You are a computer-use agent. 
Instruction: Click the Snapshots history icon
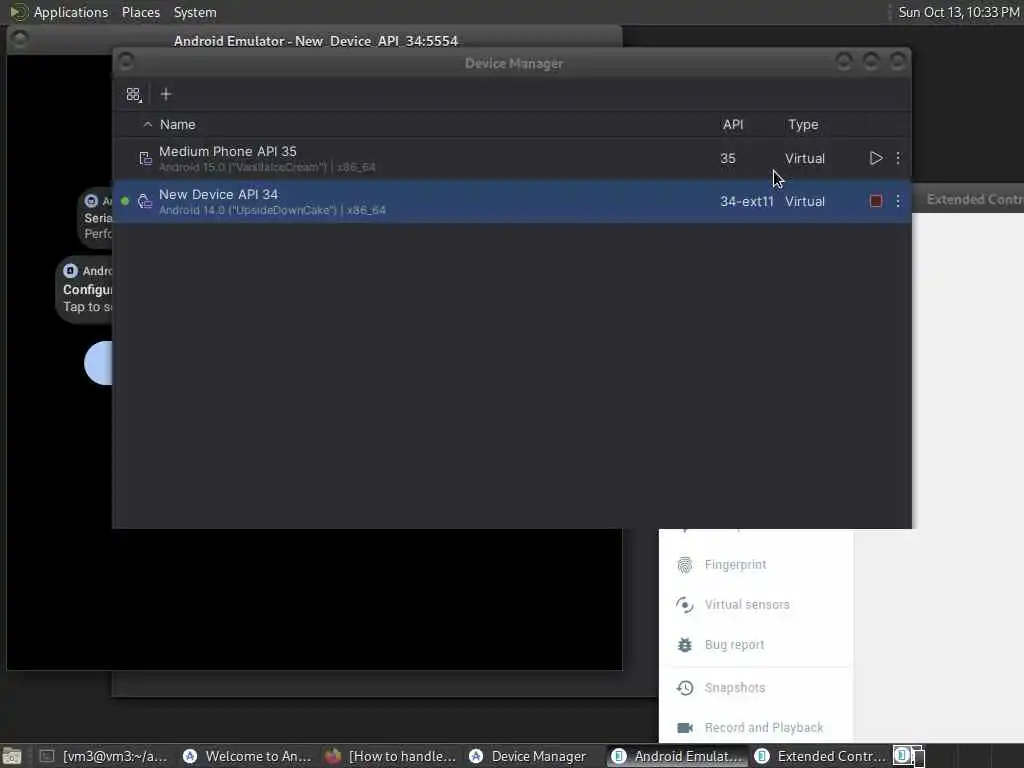(684, 688)
